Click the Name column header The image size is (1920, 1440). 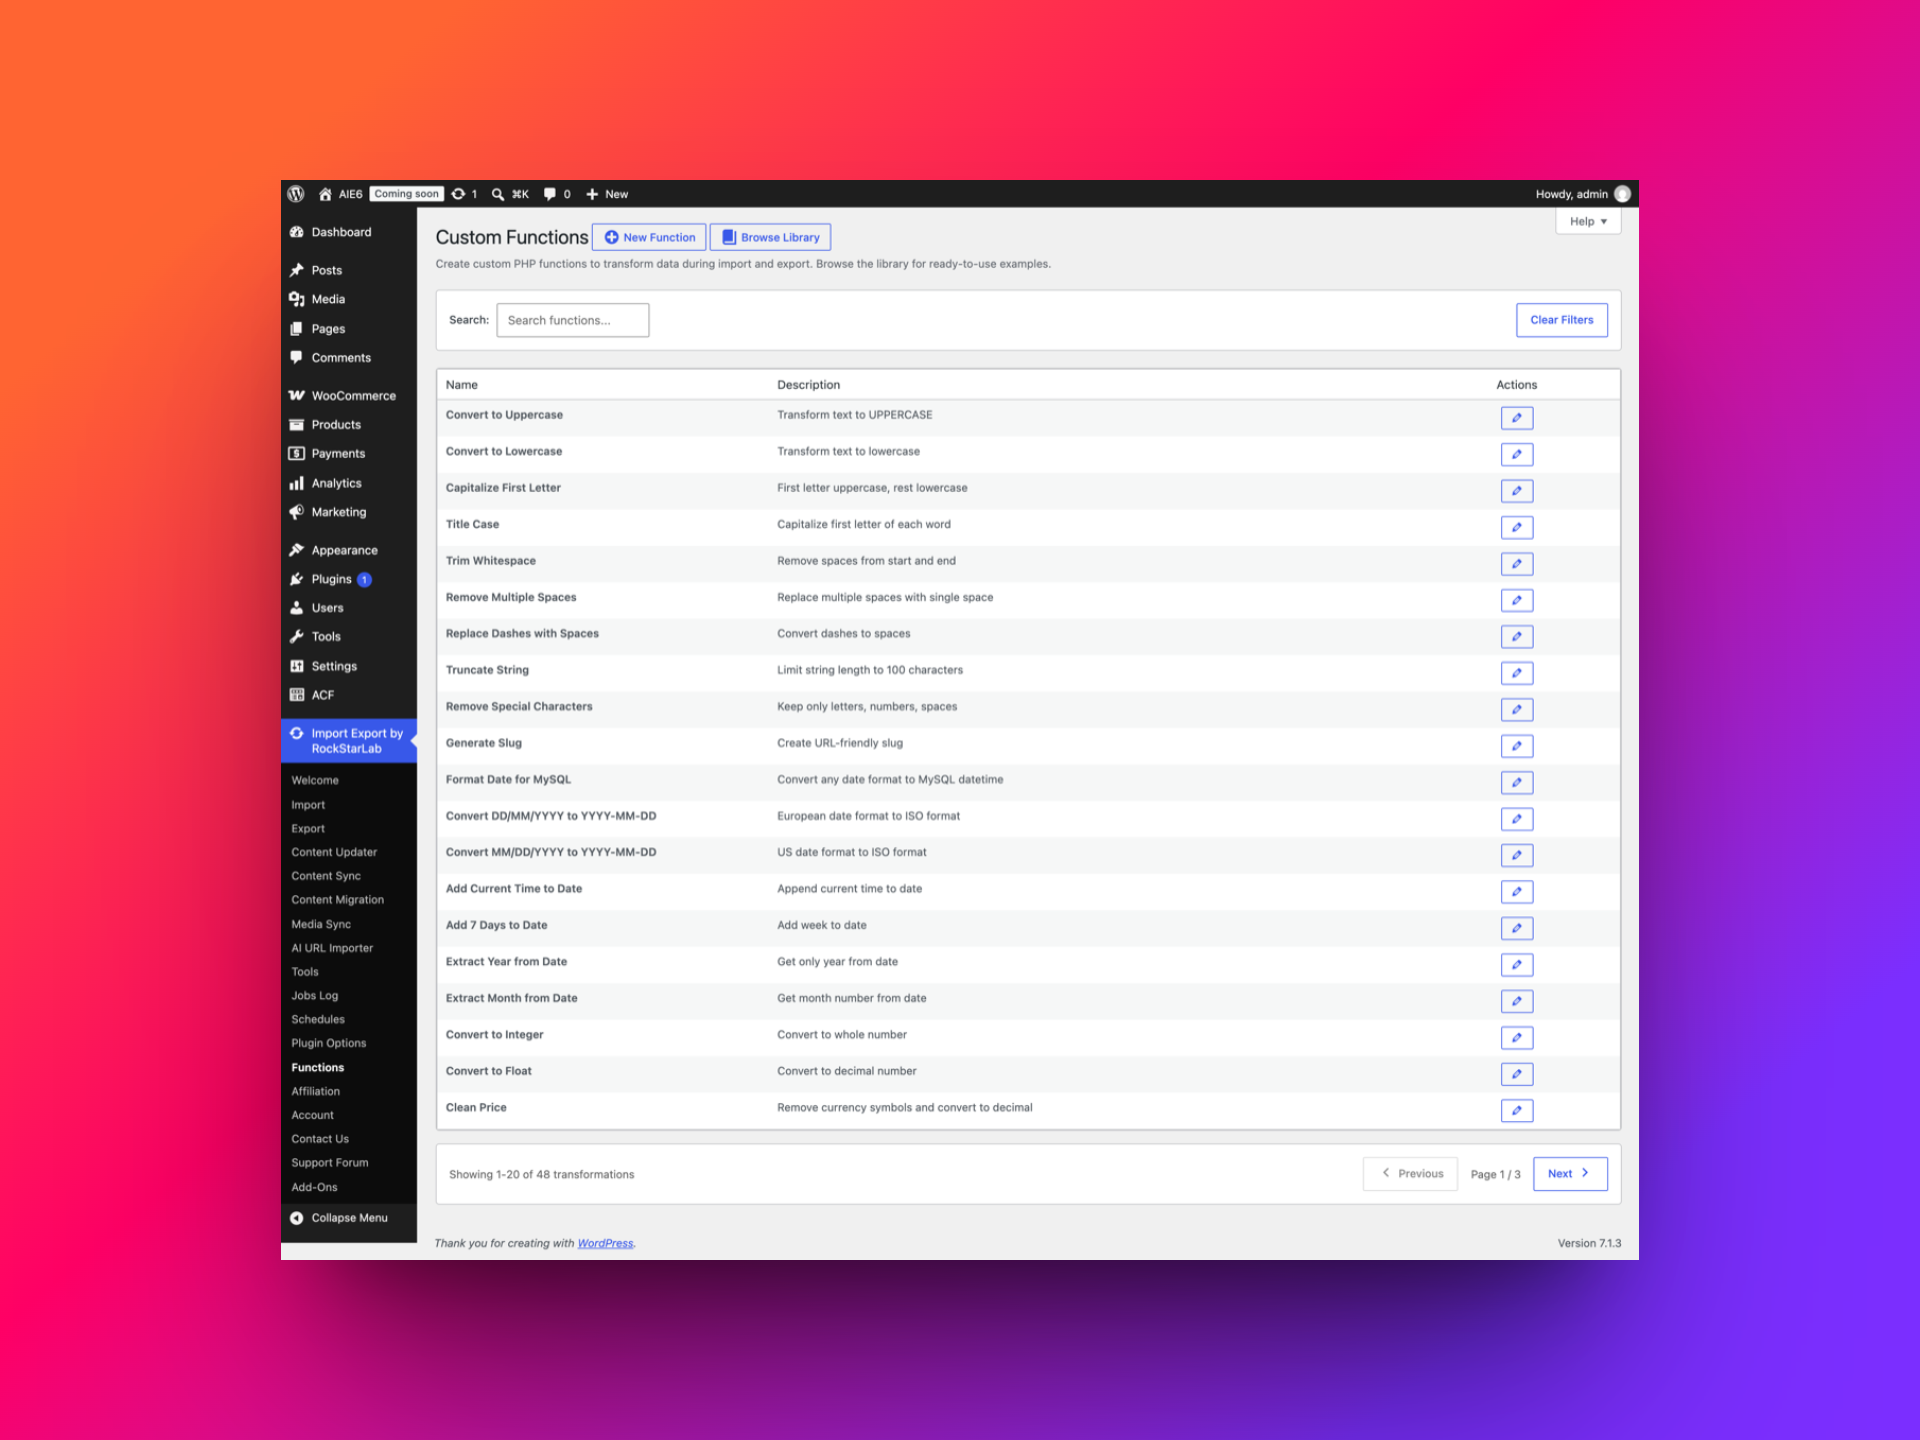click(x=462, y=385)
